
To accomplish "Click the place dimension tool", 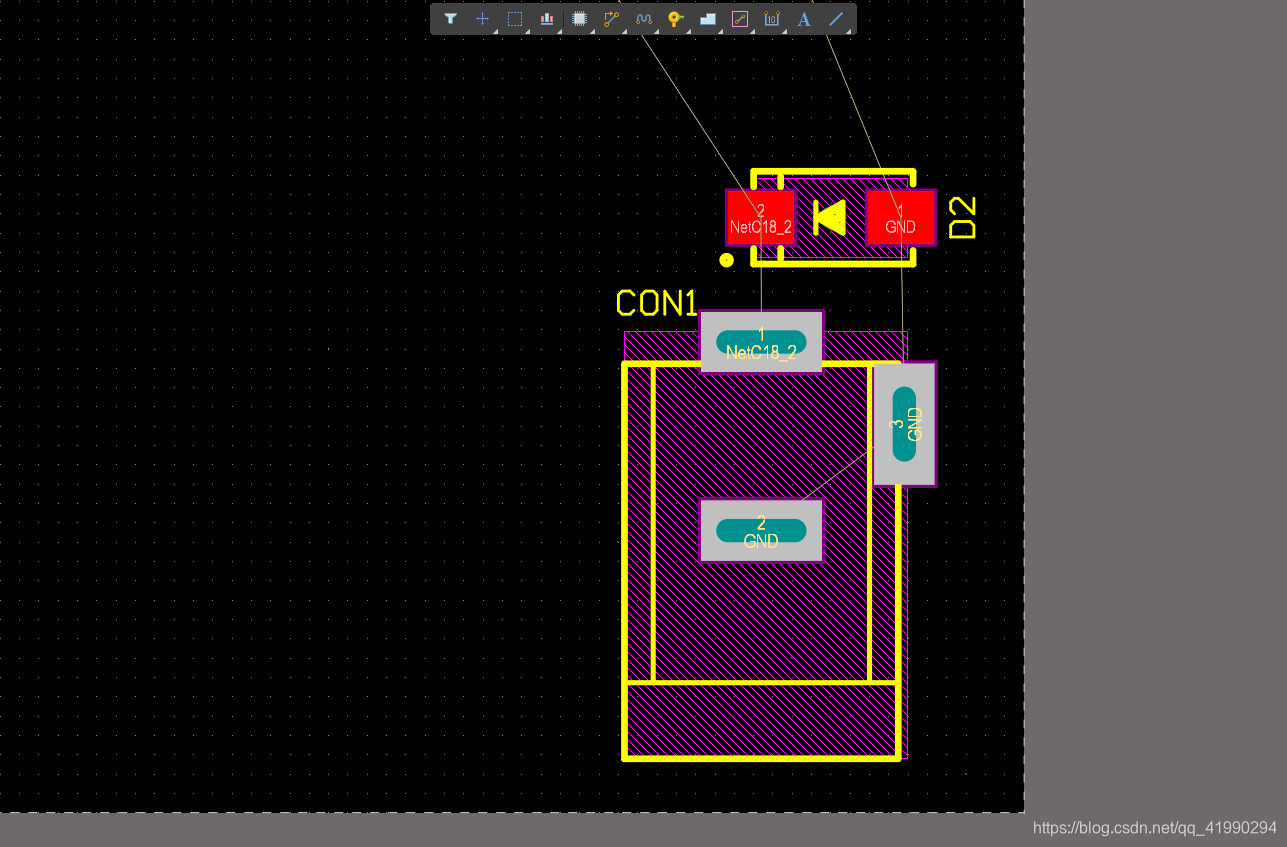I will coord(772,19).
